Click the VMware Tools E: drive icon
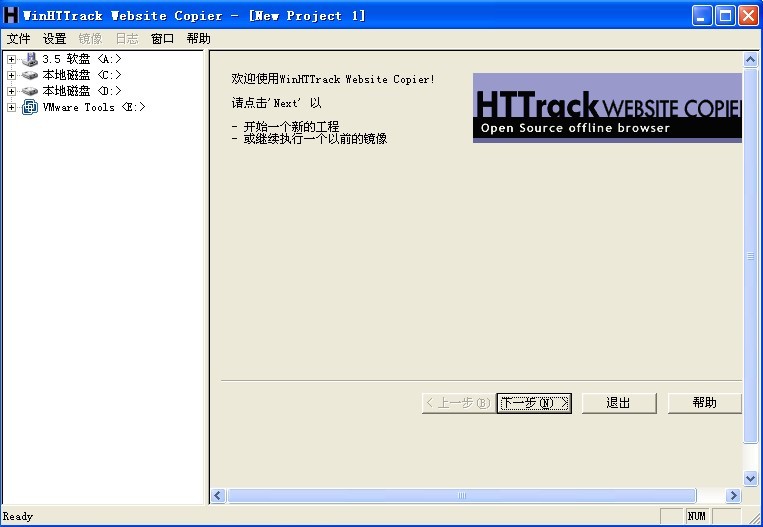This screenshot has height=527, width=763. tap(30, 107)
